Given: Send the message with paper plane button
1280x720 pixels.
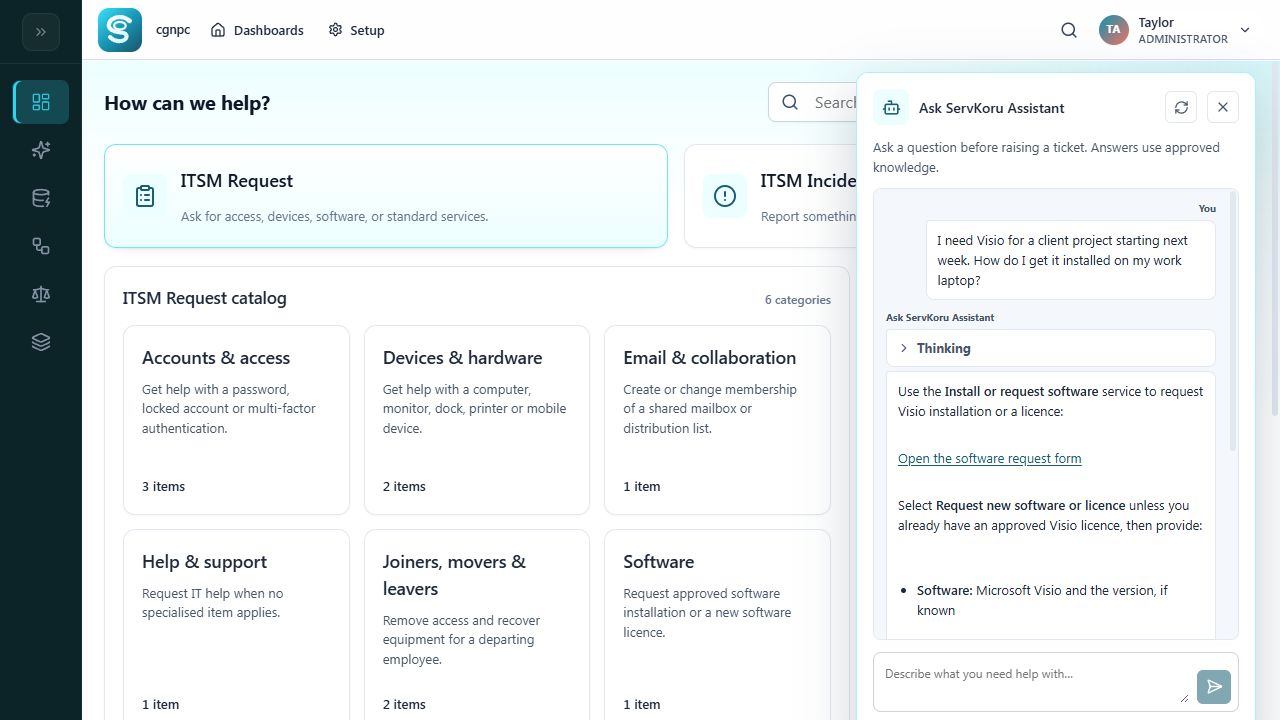Looking at the screenshot, I should [1214, 687].
